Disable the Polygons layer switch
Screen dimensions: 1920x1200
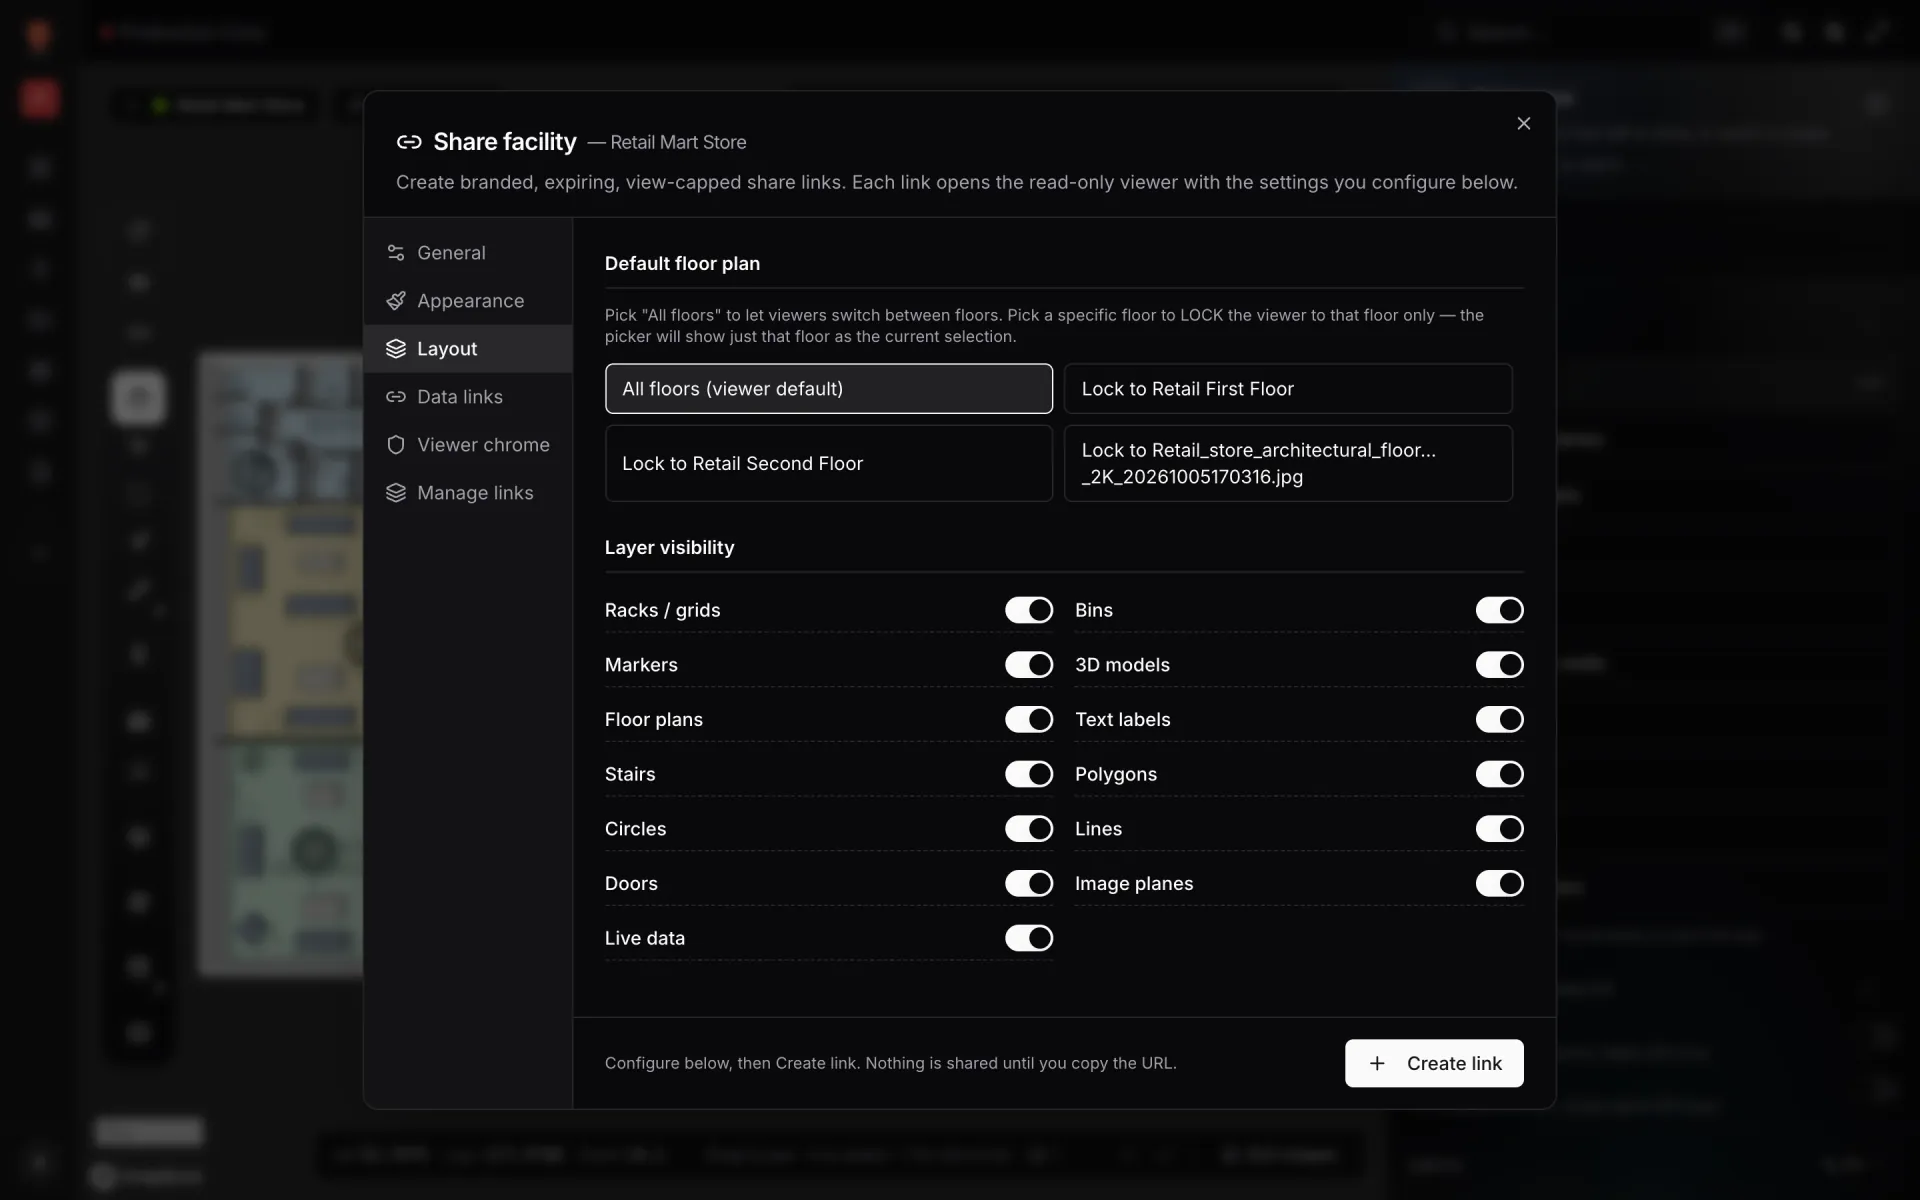1499,774
